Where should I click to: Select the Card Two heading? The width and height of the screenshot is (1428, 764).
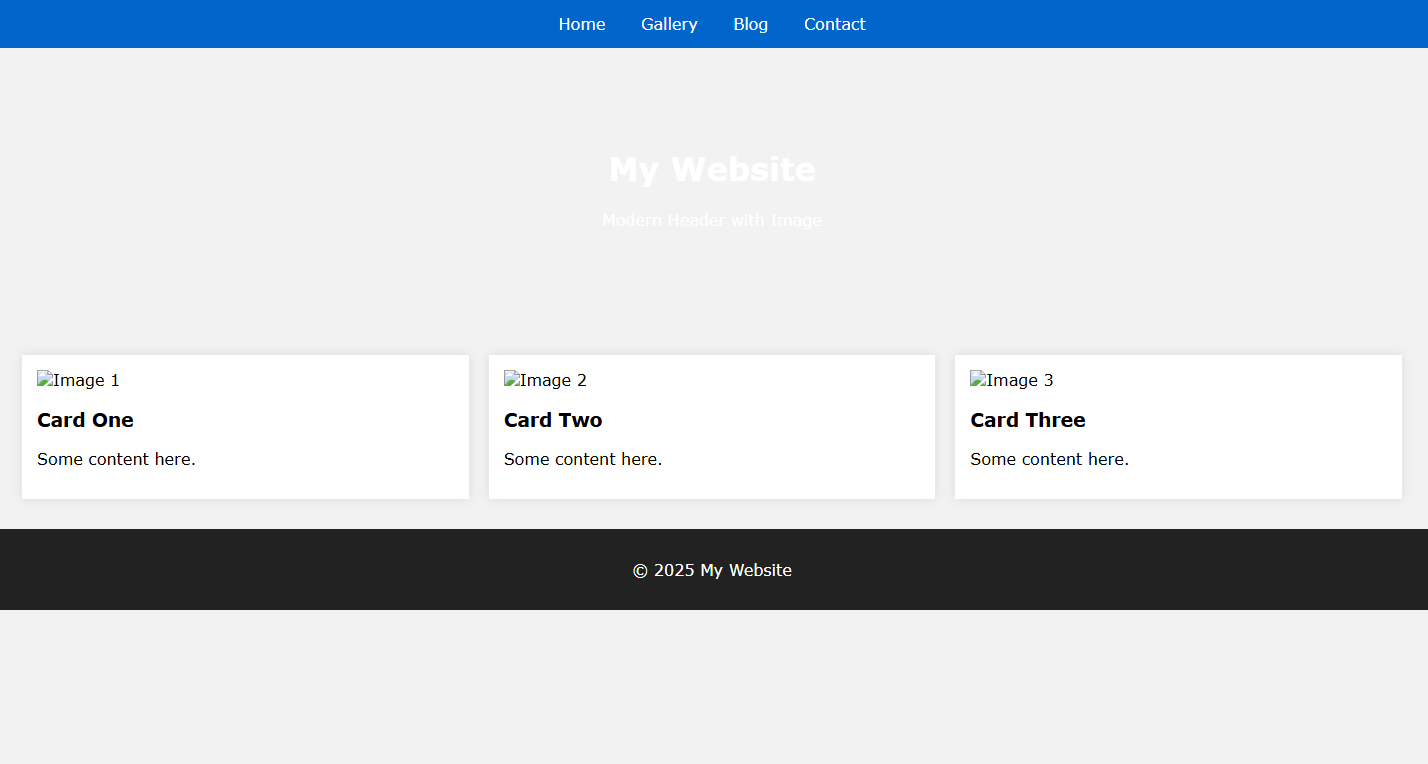coord(553,420)
